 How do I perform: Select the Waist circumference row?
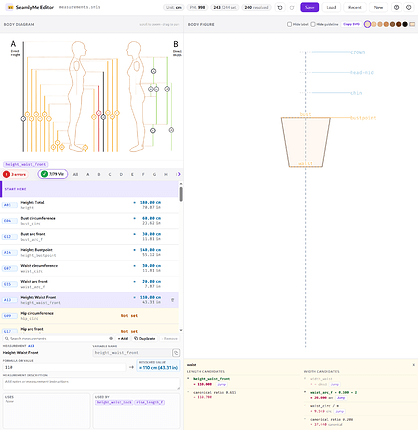click(x=89, y=268)
